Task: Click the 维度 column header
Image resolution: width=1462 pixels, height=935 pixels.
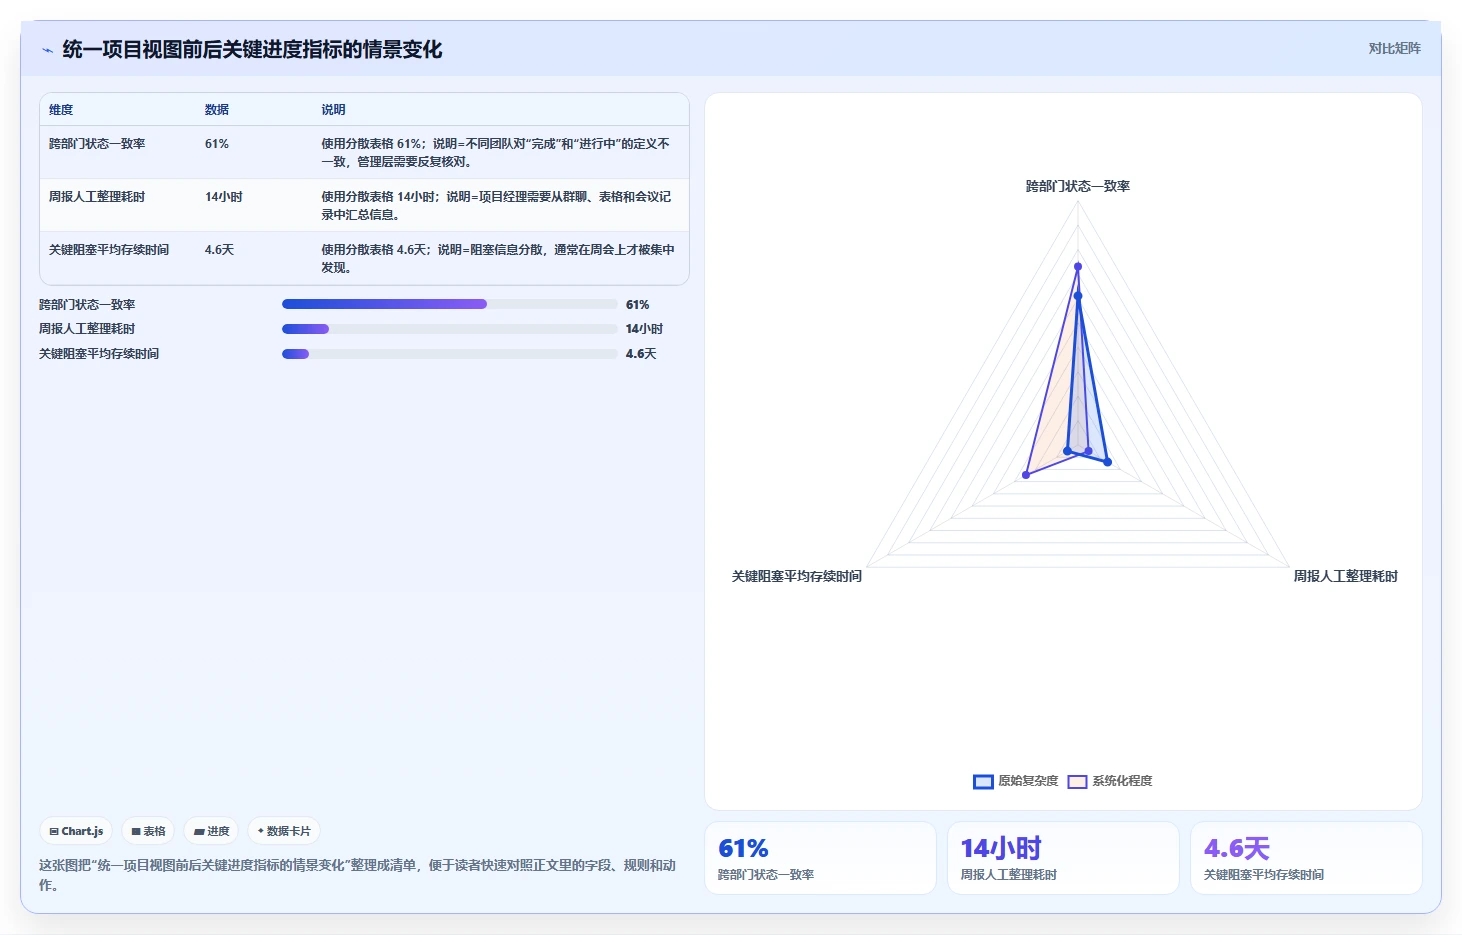Action: click(x=61, y=110)
